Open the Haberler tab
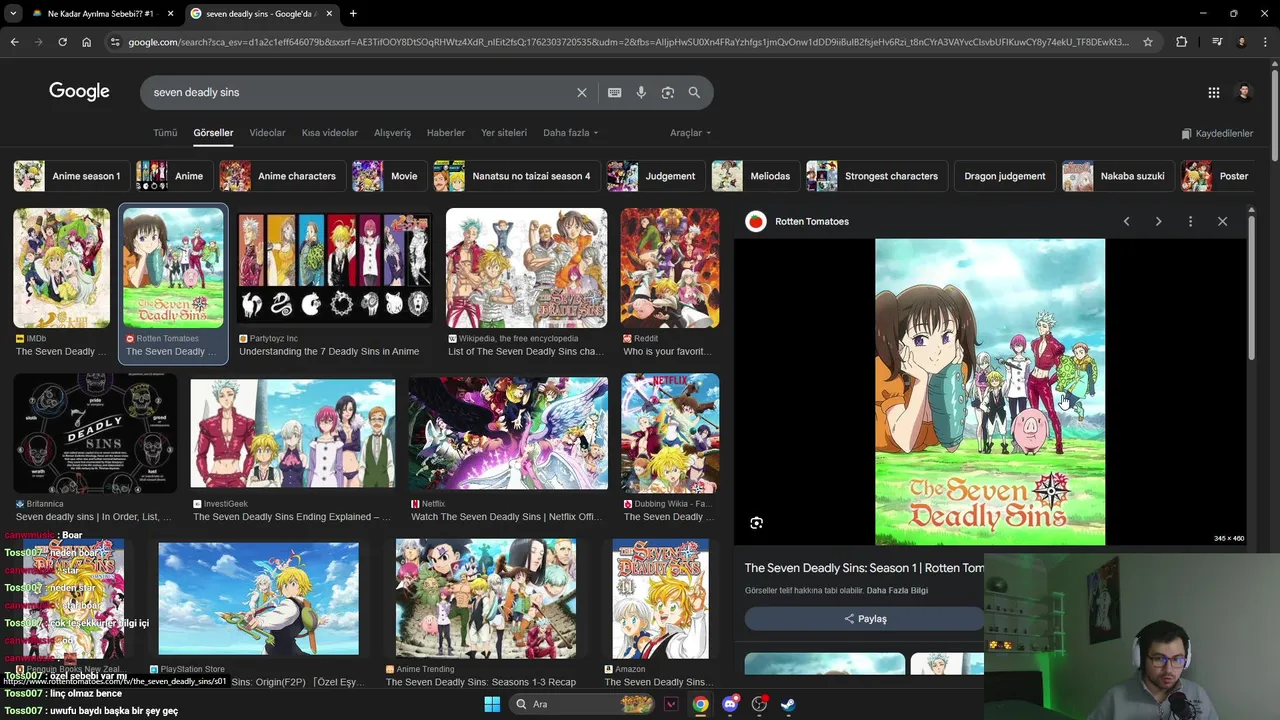1280x720 pixels. 446,133
